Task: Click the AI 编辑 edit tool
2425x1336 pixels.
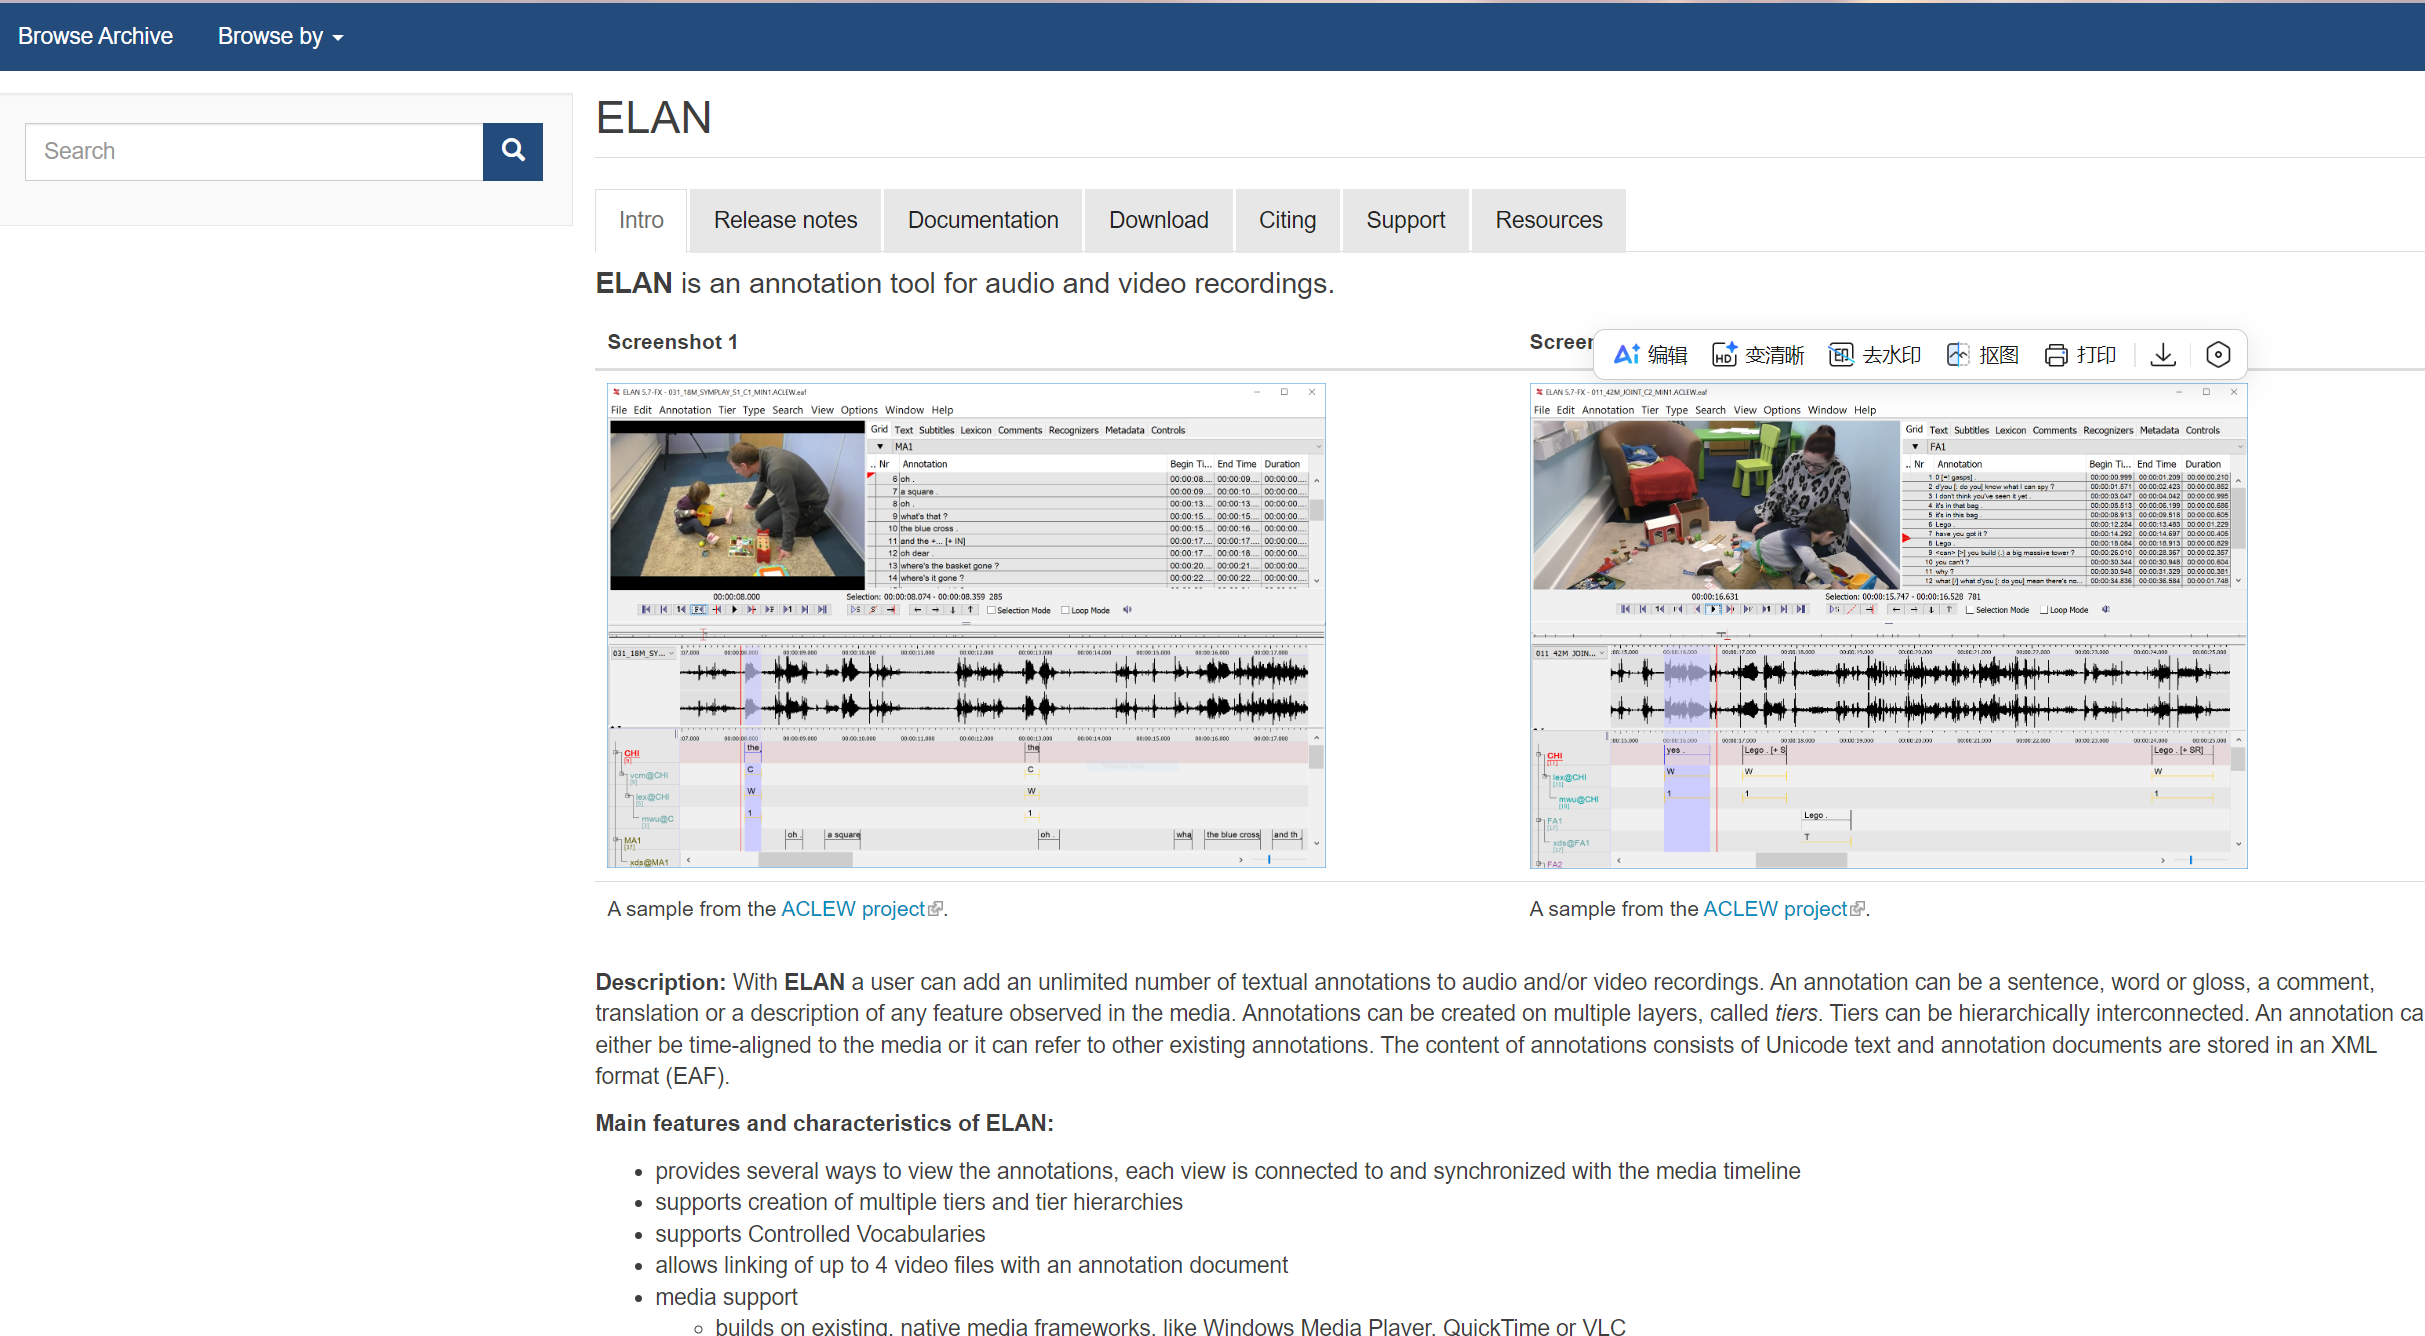Action: (1650, 355)
